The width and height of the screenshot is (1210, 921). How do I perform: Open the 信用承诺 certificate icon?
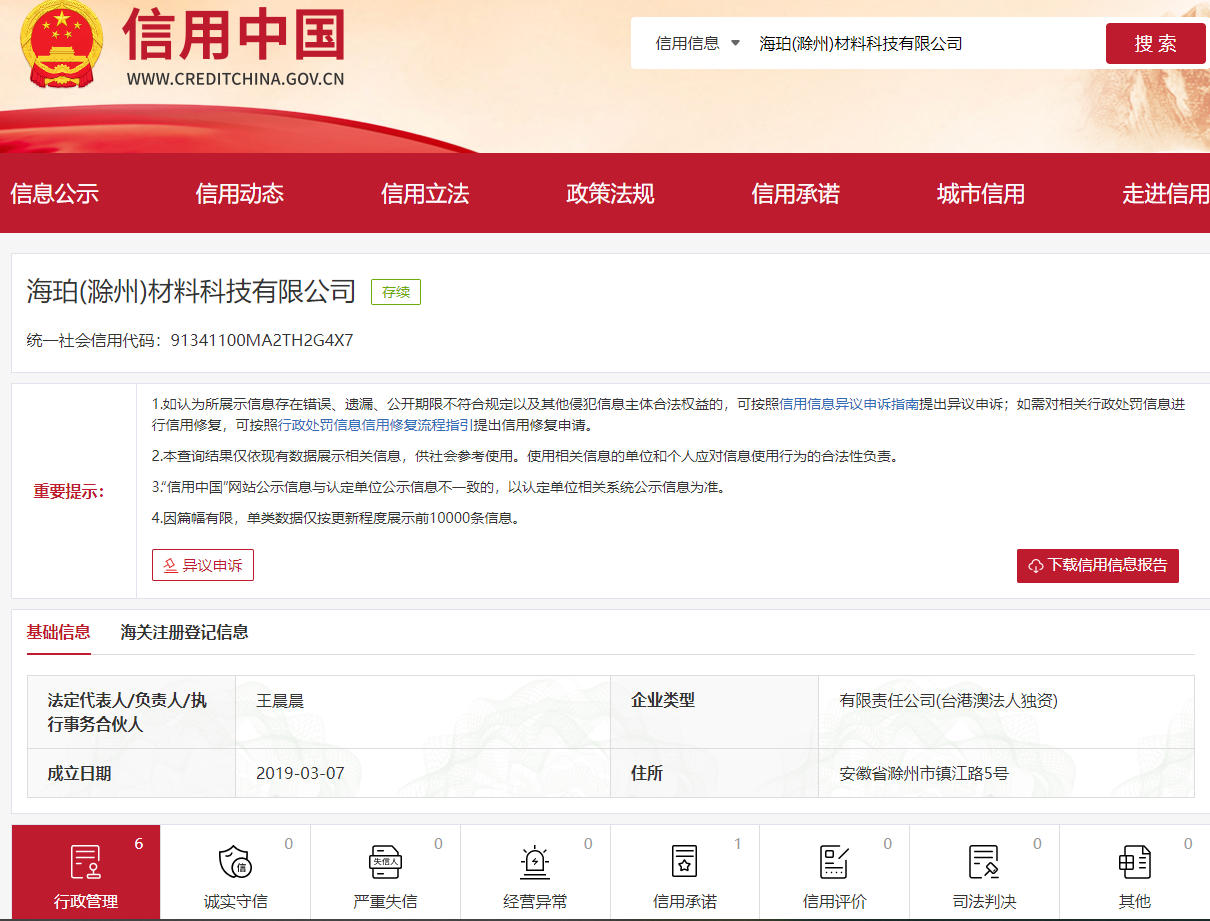point(684,861)
